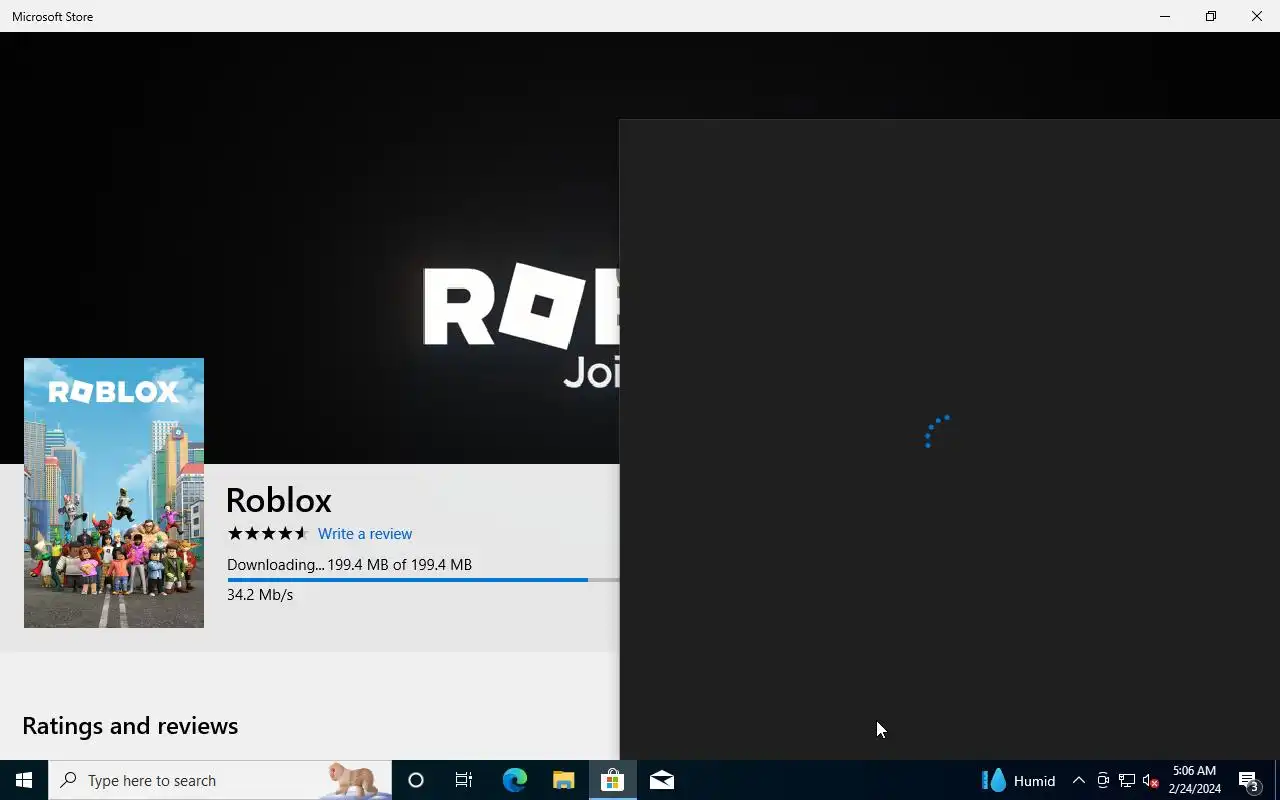Open the notification center icon
The height and width of the screenshot is (800, 1280).
pyautogui.click(x=1248, y=780)
